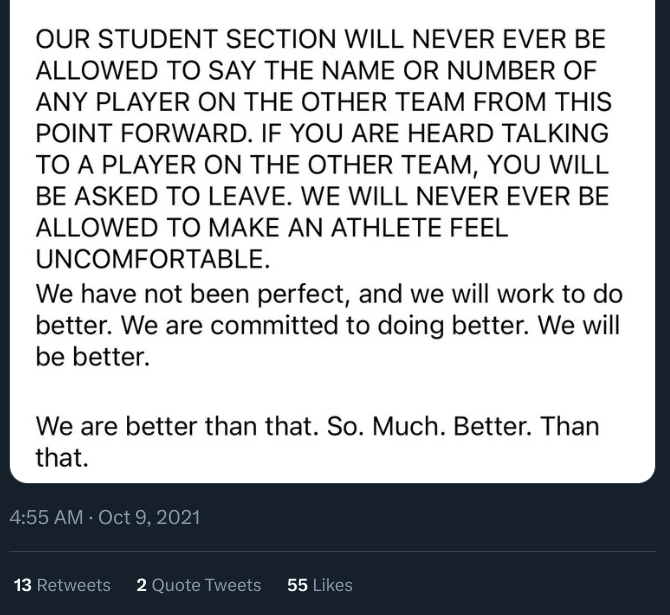The height and width of the screenshot is (615, 670).
Task: View the 13 Retweets list
Action: [x=62, y=585]
